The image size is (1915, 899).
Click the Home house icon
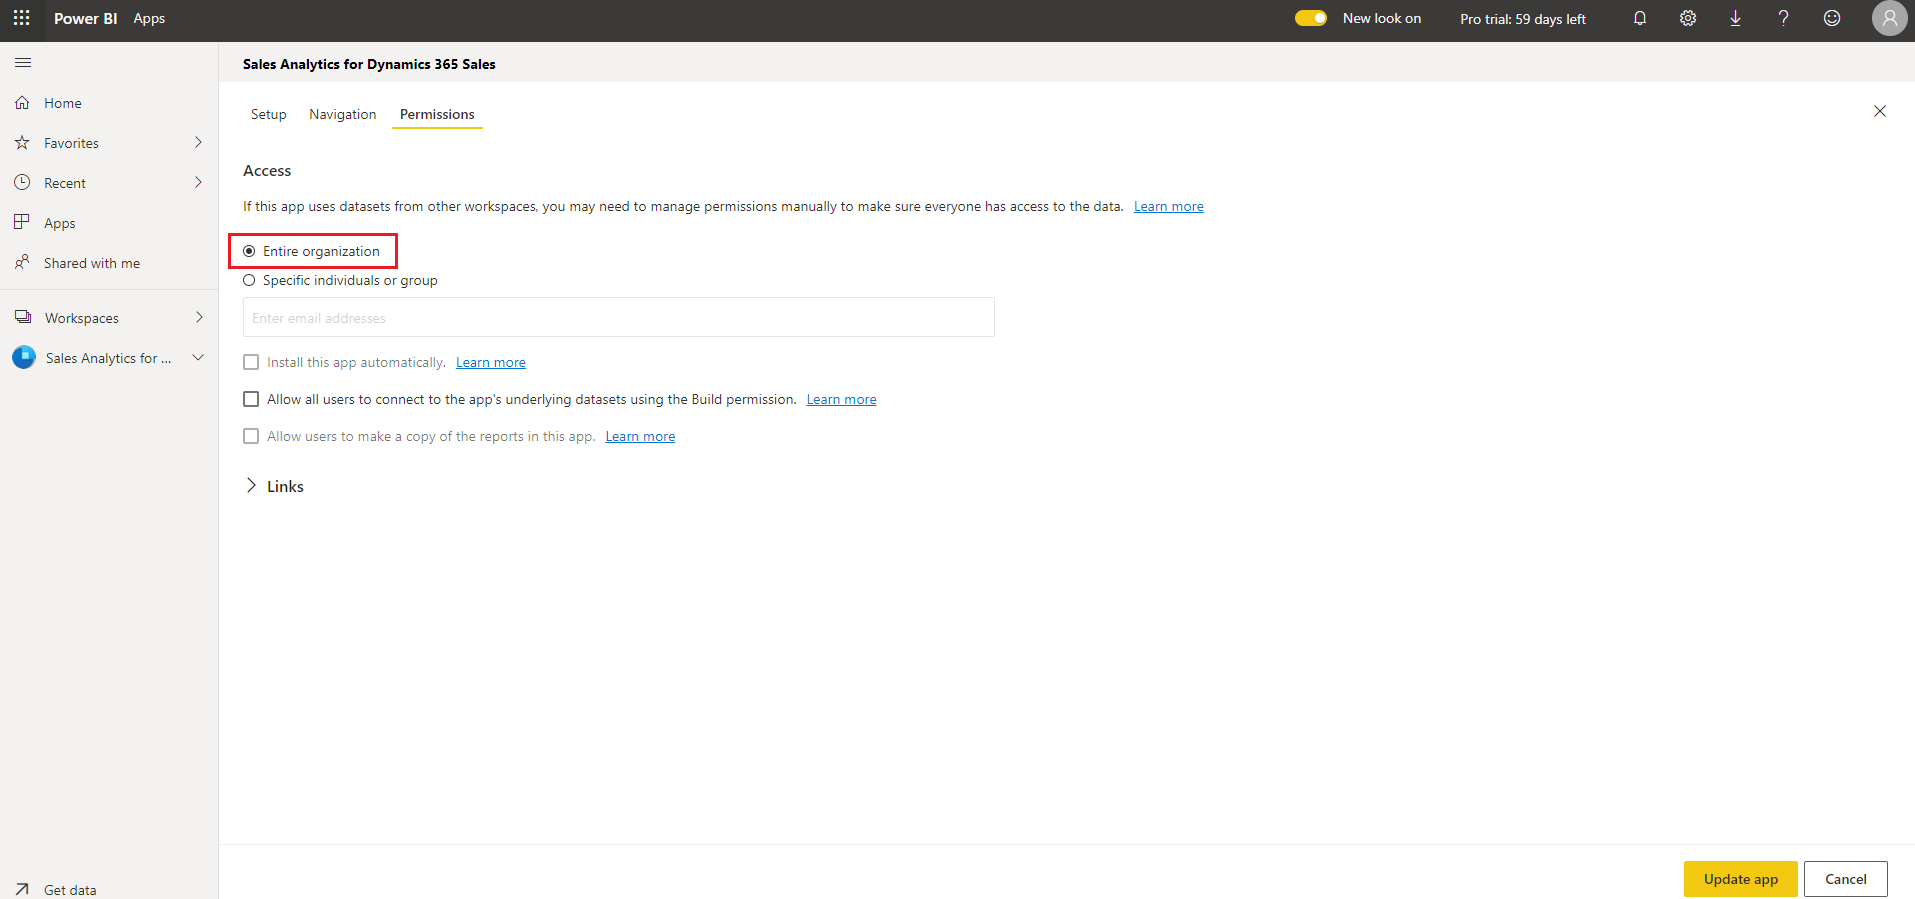pos(22,103)
